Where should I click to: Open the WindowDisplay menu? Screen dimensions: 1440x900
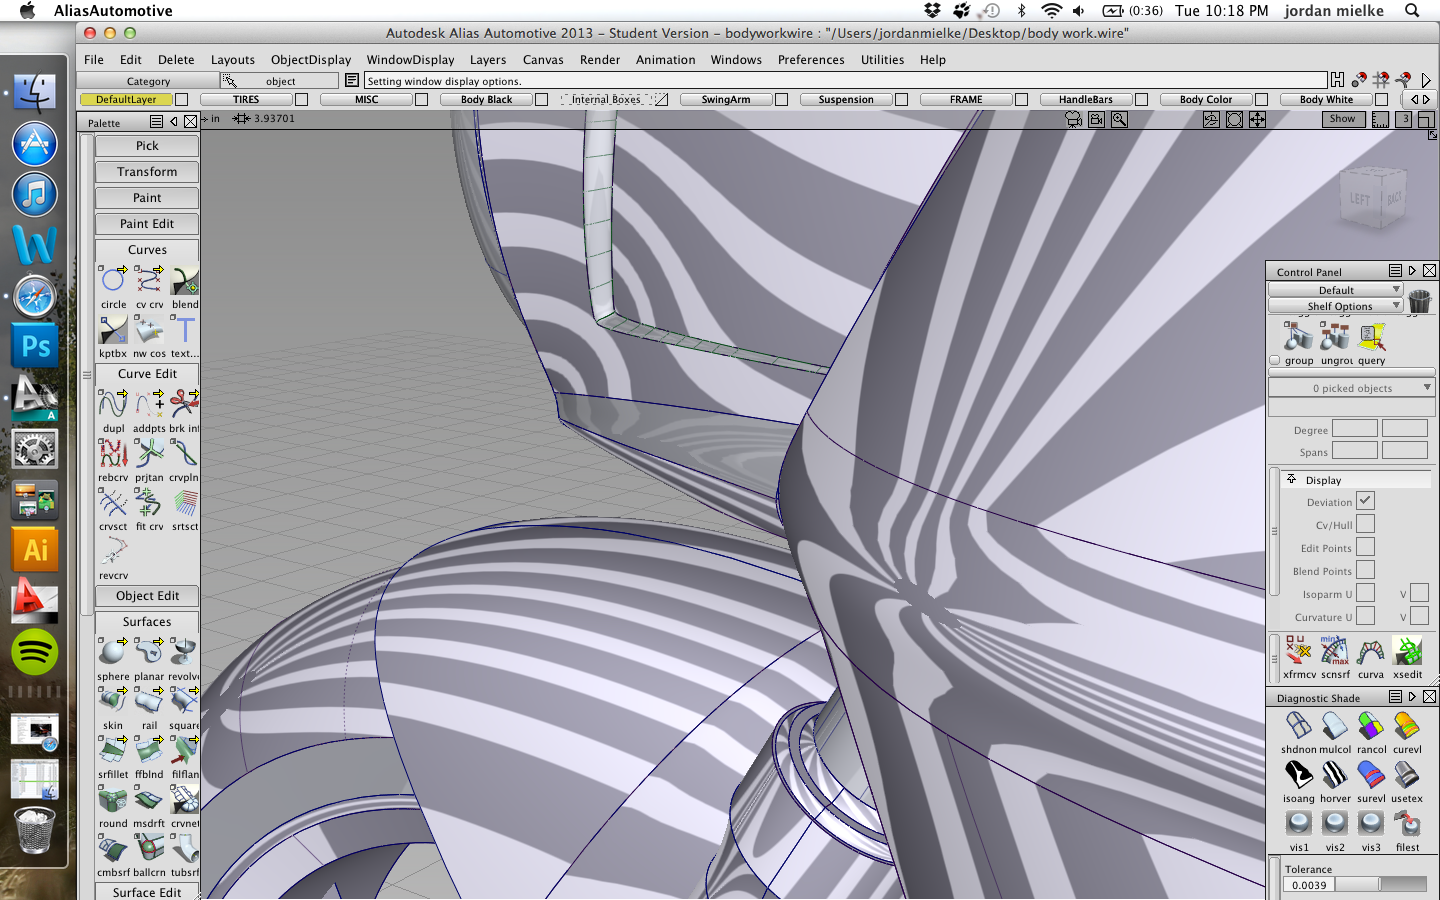coord(410,60)
